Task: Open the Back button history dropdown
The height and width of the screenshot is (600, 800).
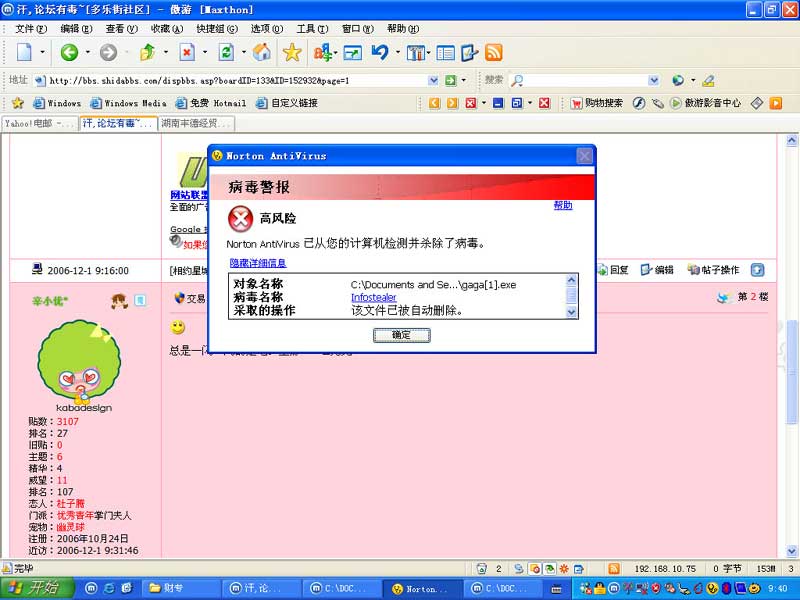Action: point(87,52)
